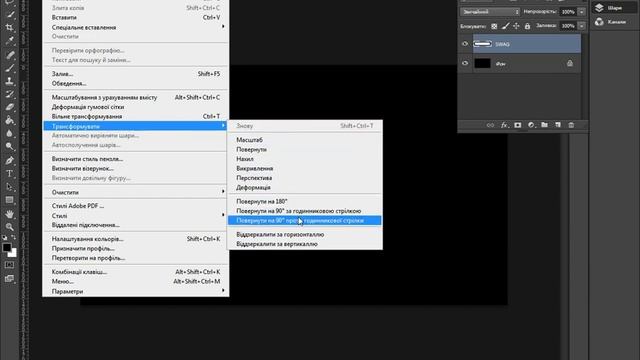
Task: Select the Pen tool
Action: tap(9, 160)
